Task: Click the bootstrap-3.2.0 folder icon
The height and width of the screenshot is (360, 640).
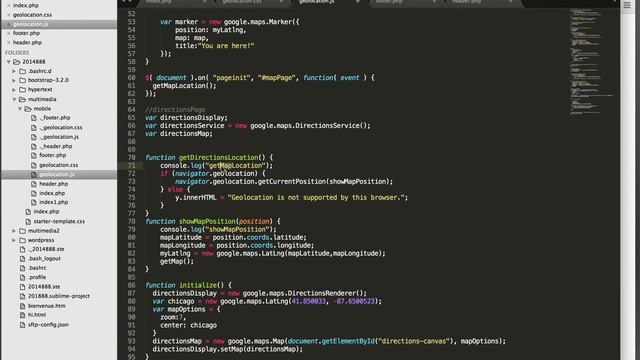Action: click(22, 80)
